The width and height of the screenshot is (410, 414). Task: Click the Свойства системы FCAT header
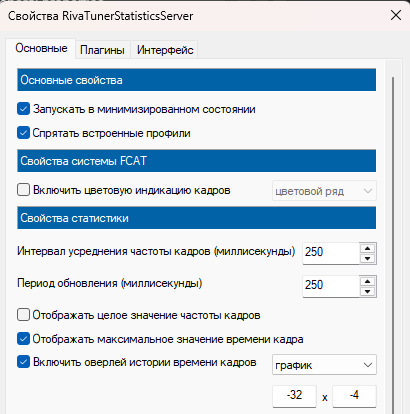[x=197, y=161]
